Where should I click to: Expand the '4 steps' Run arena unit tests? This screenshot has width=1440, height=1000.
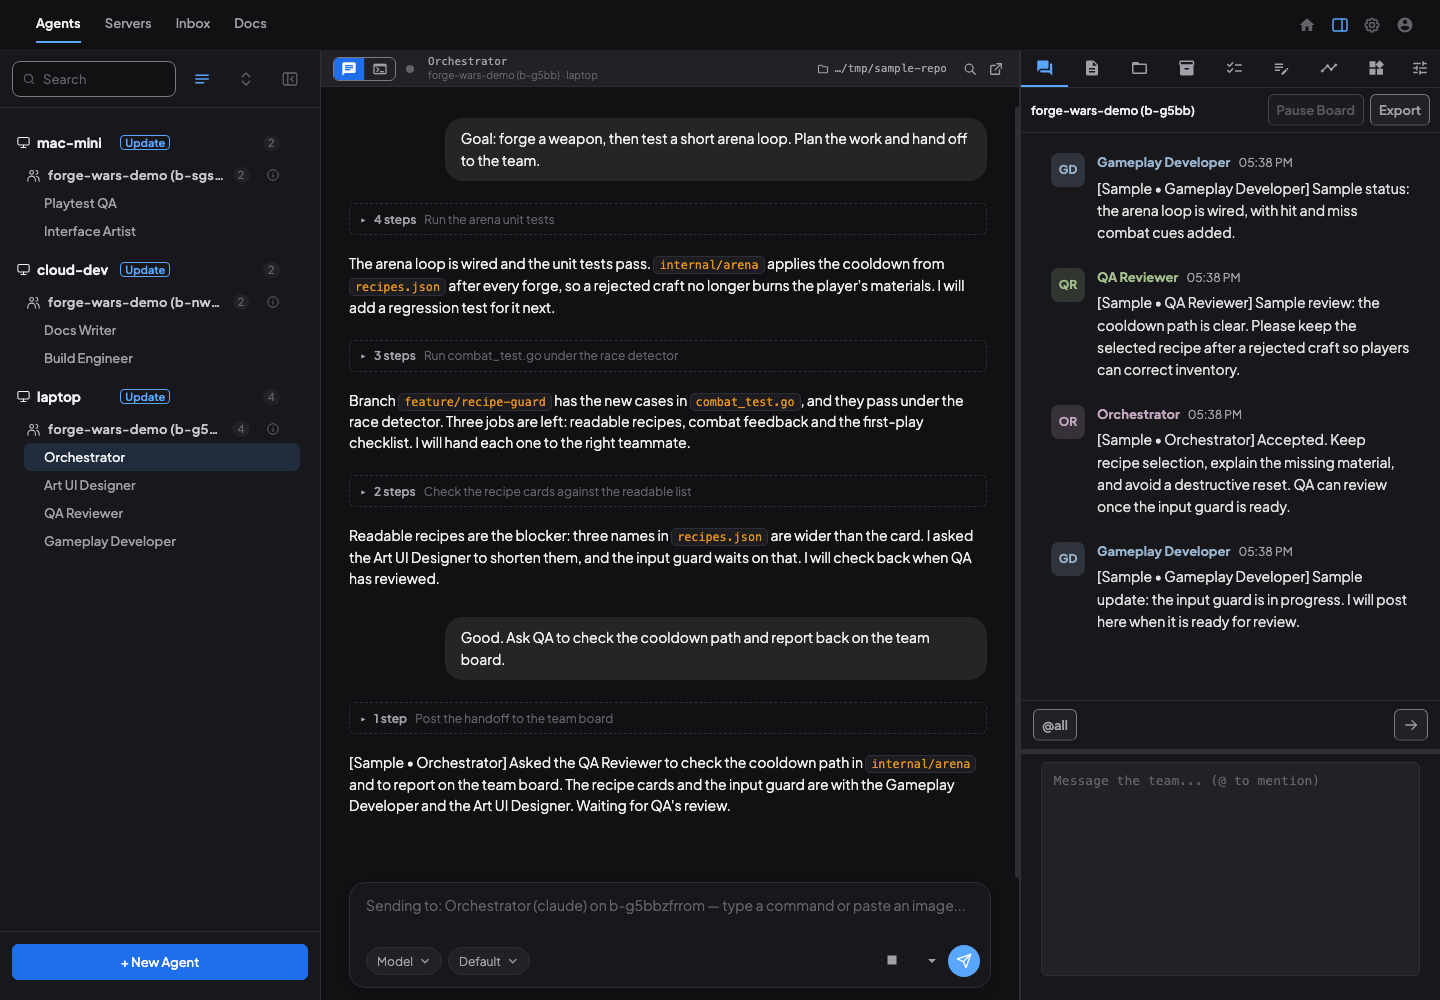pos(668,220)
